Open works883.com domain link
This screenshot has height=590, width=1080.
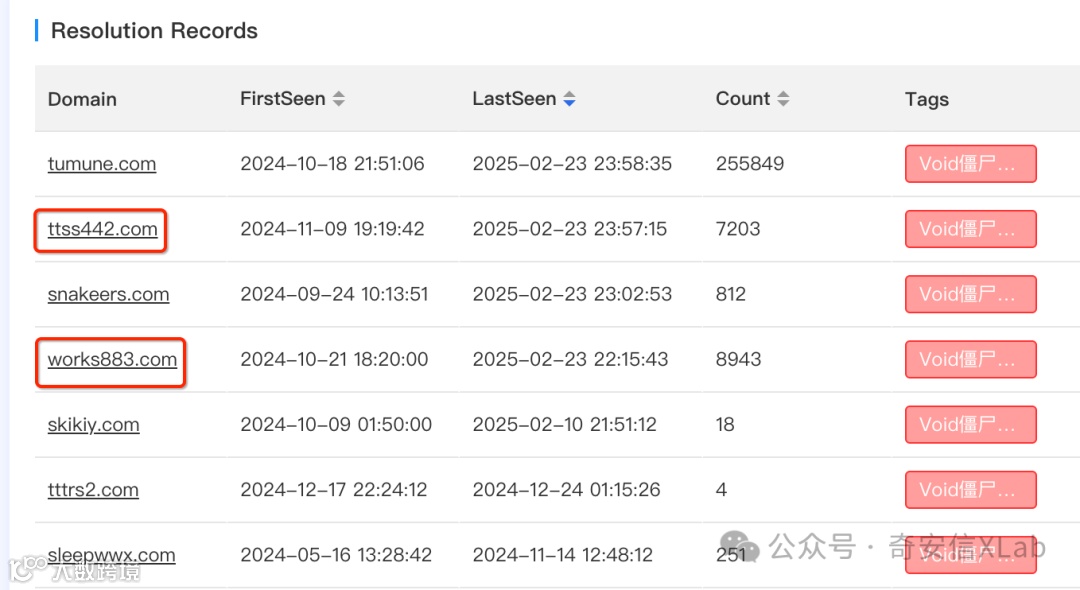coord(112,359)
